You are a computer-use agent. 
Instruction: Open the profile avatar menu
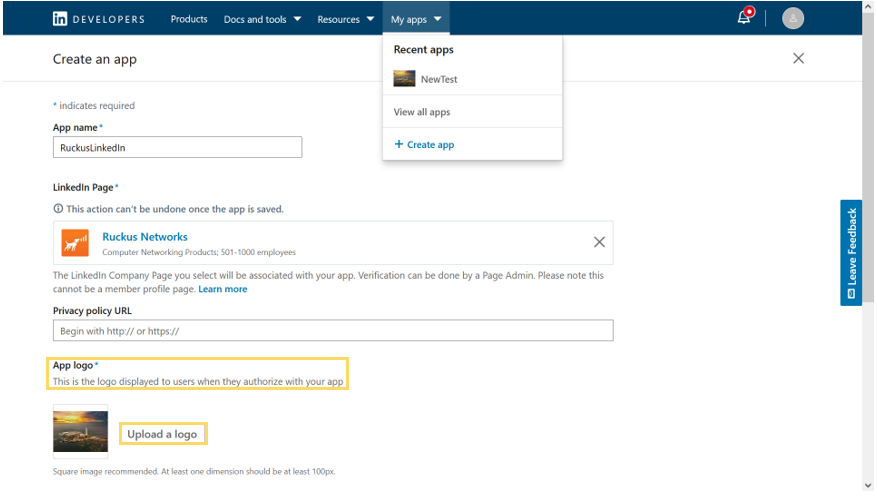(x=793, y=18)
